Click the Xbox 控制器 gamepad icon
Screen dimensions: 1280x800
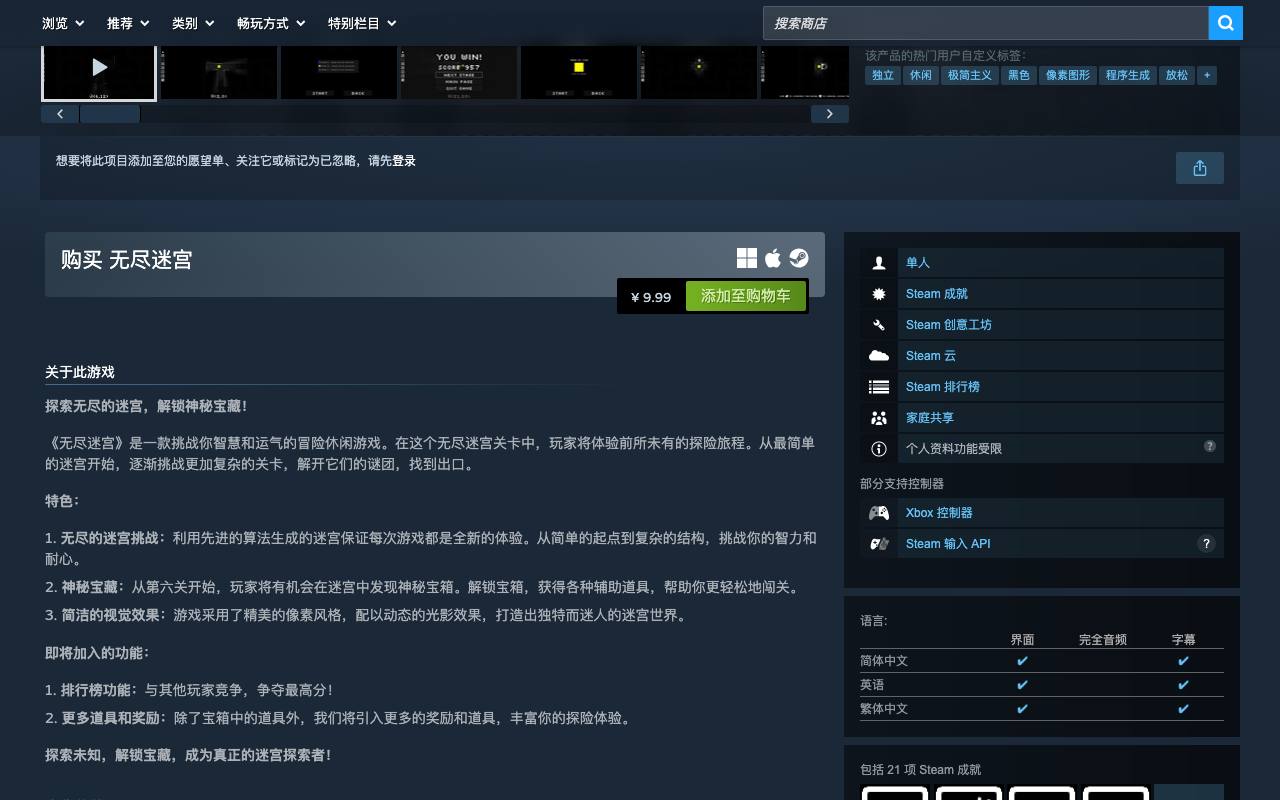tap(879, 513)
